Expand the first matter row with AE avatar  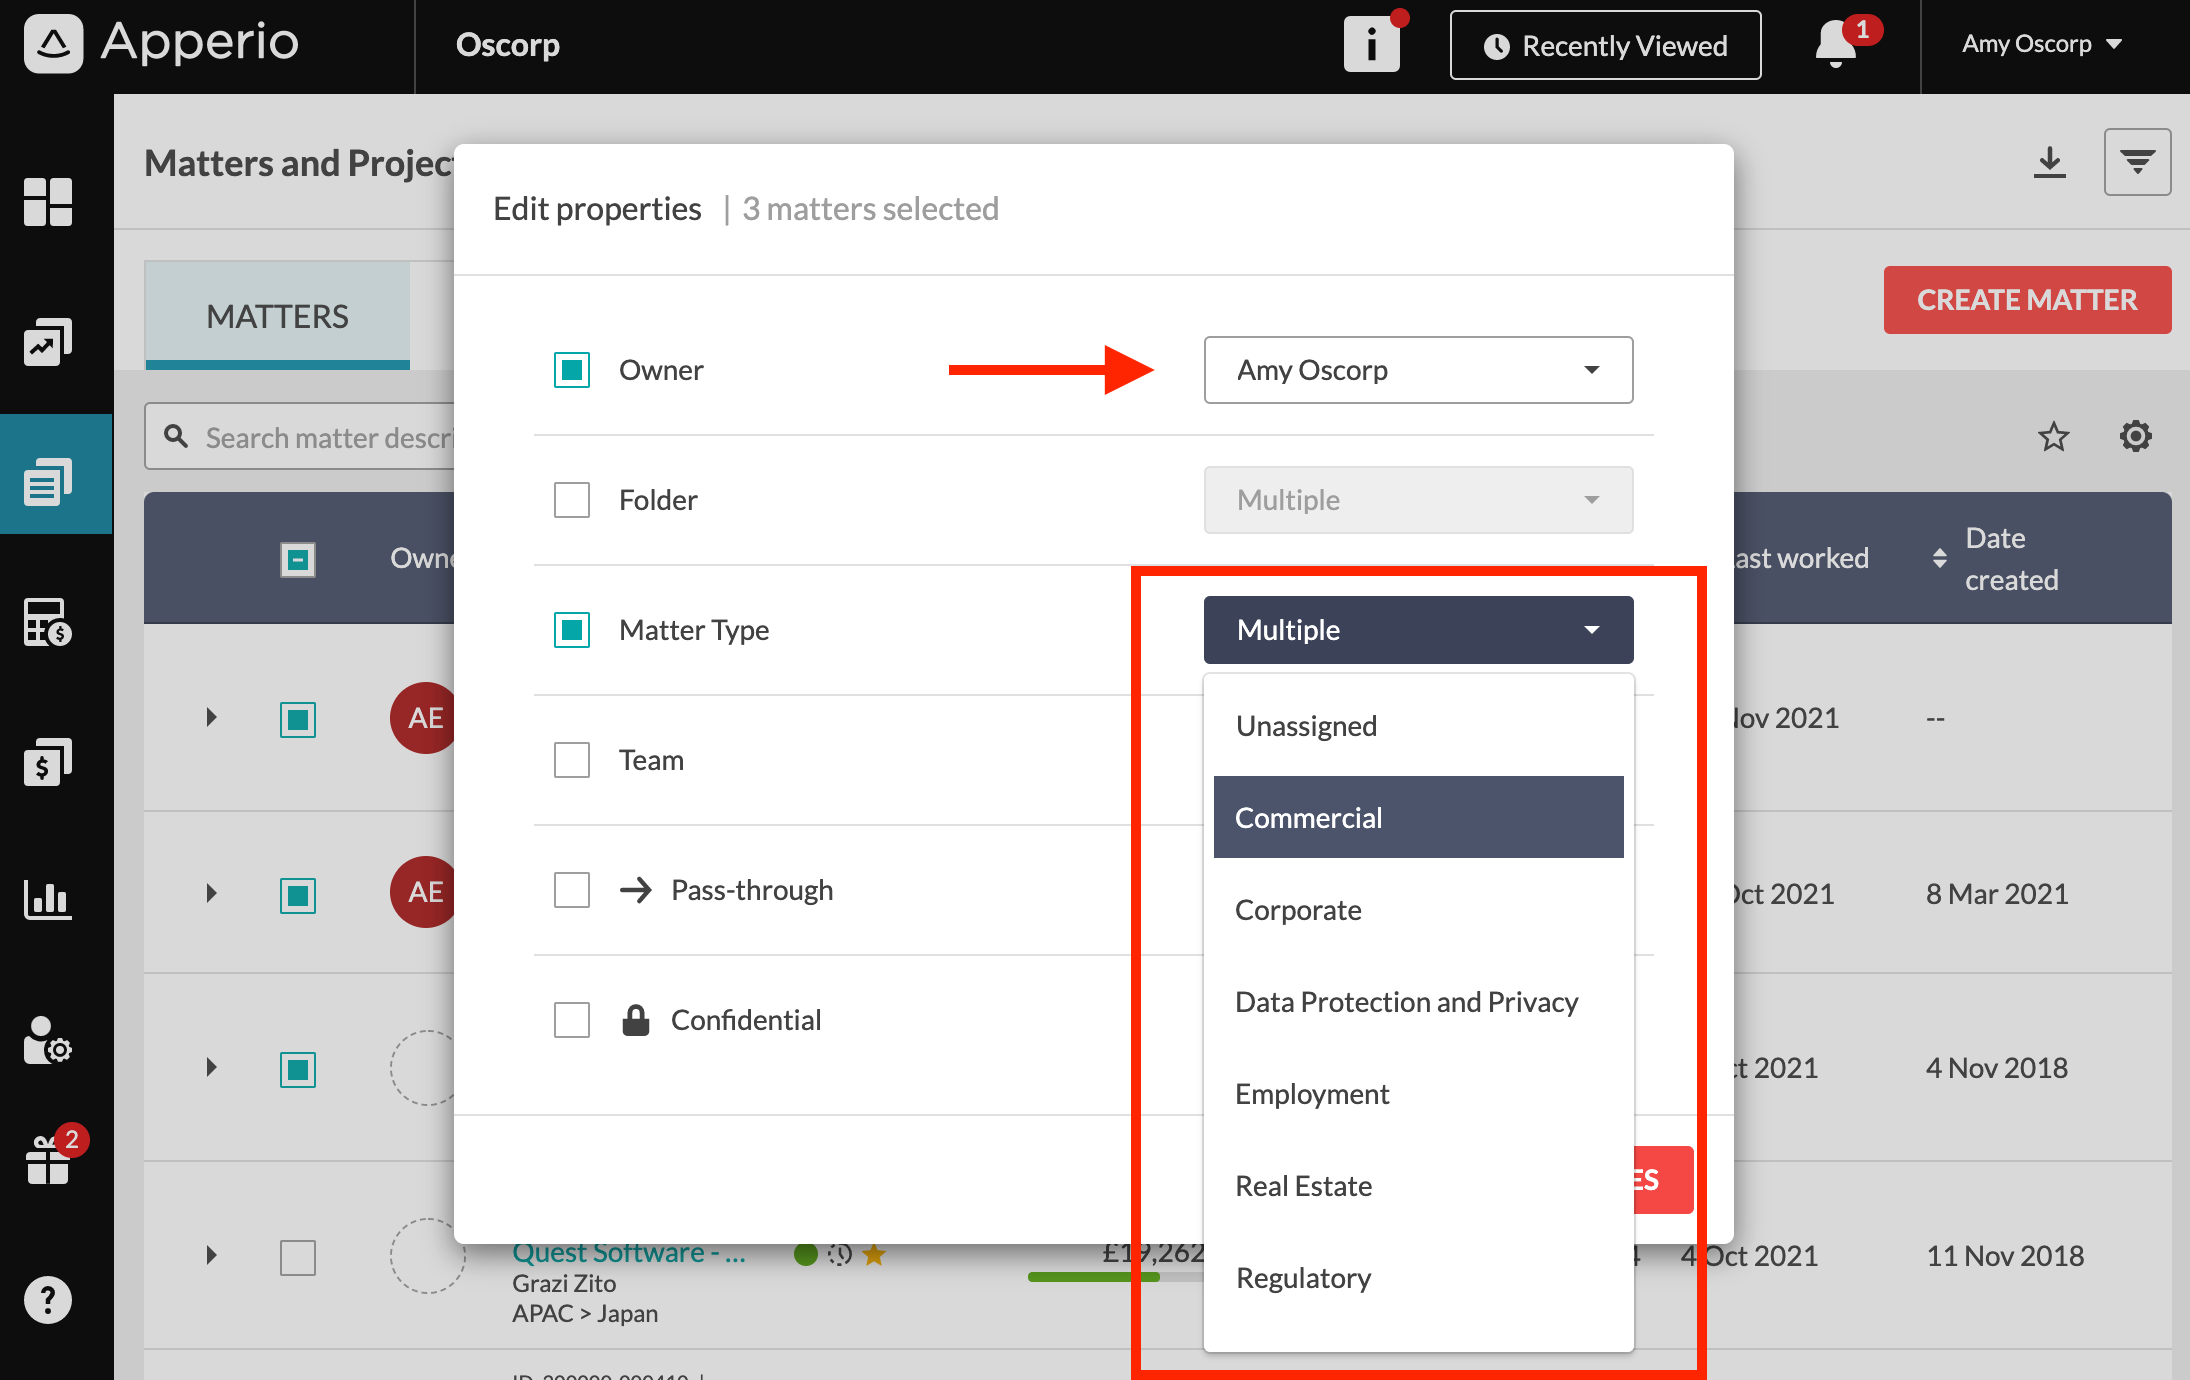point(211,717)
